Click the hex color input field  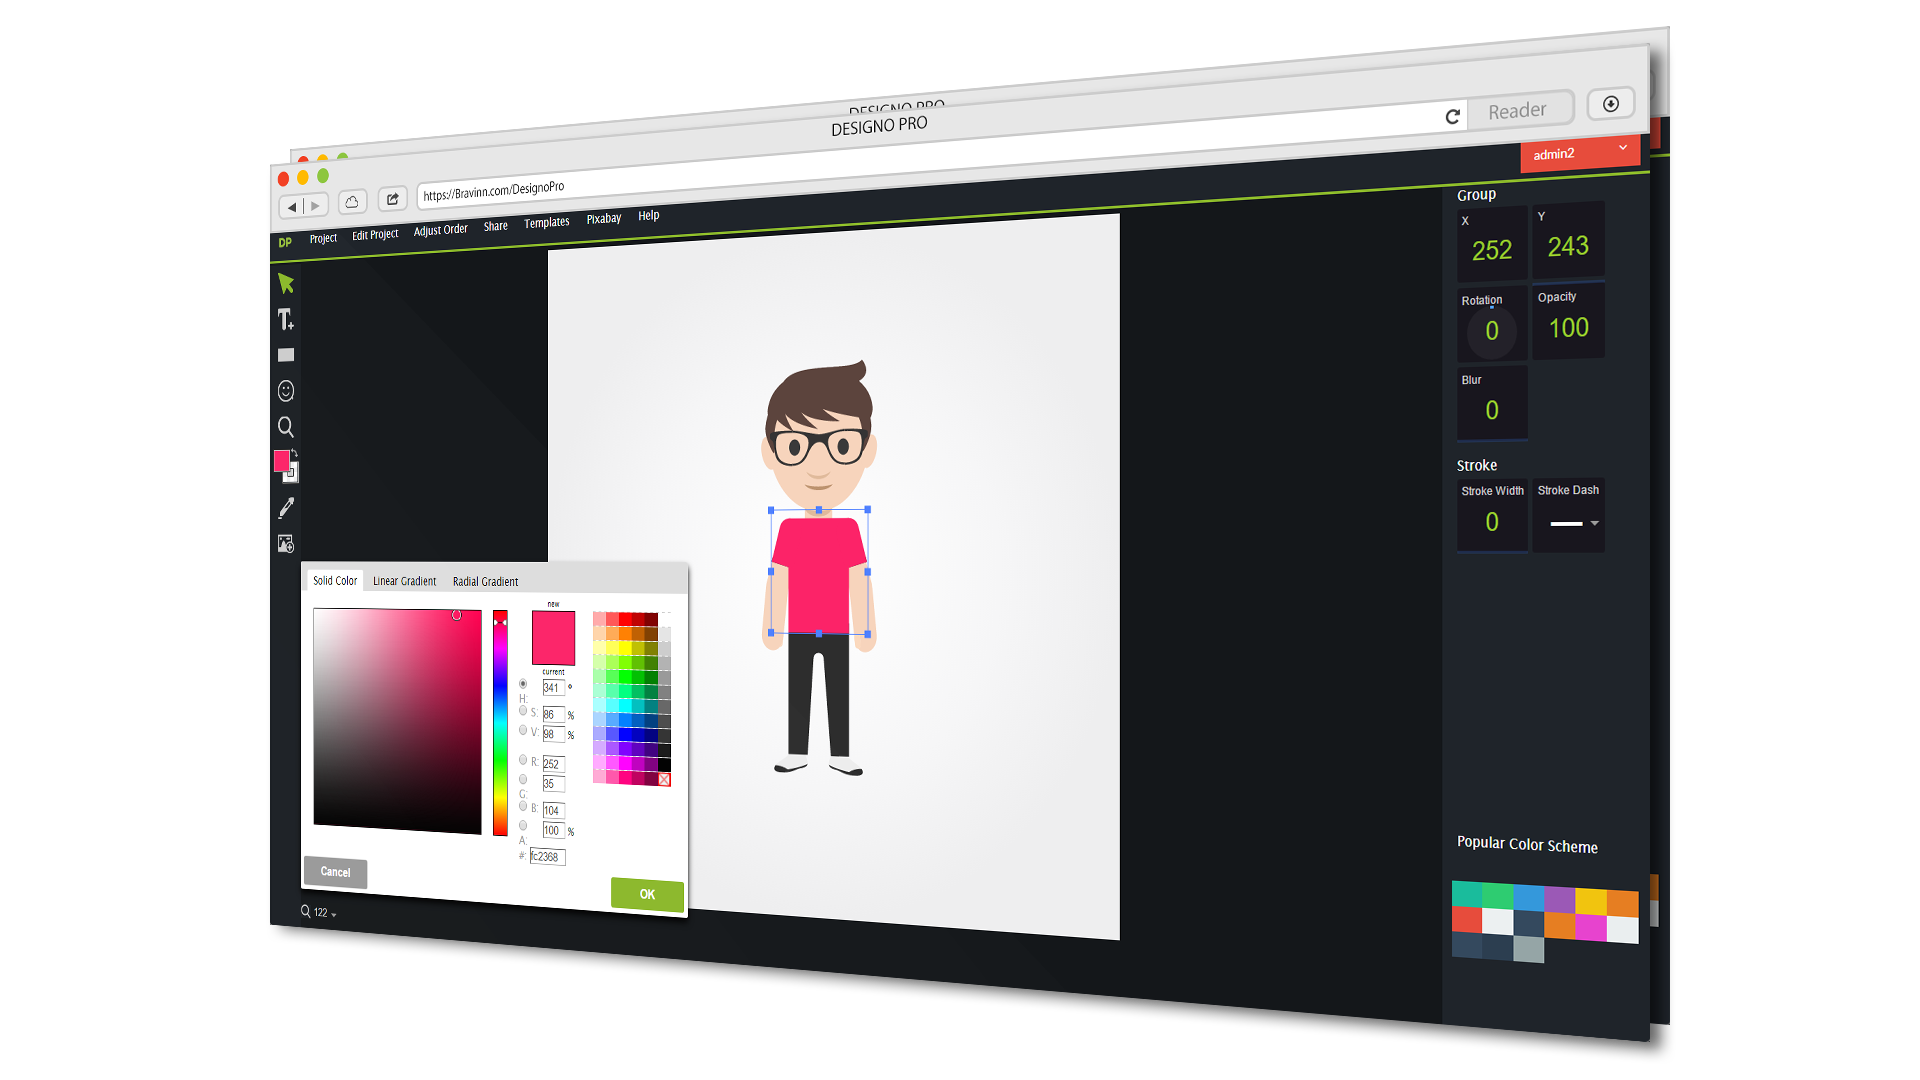click(548, 857)
